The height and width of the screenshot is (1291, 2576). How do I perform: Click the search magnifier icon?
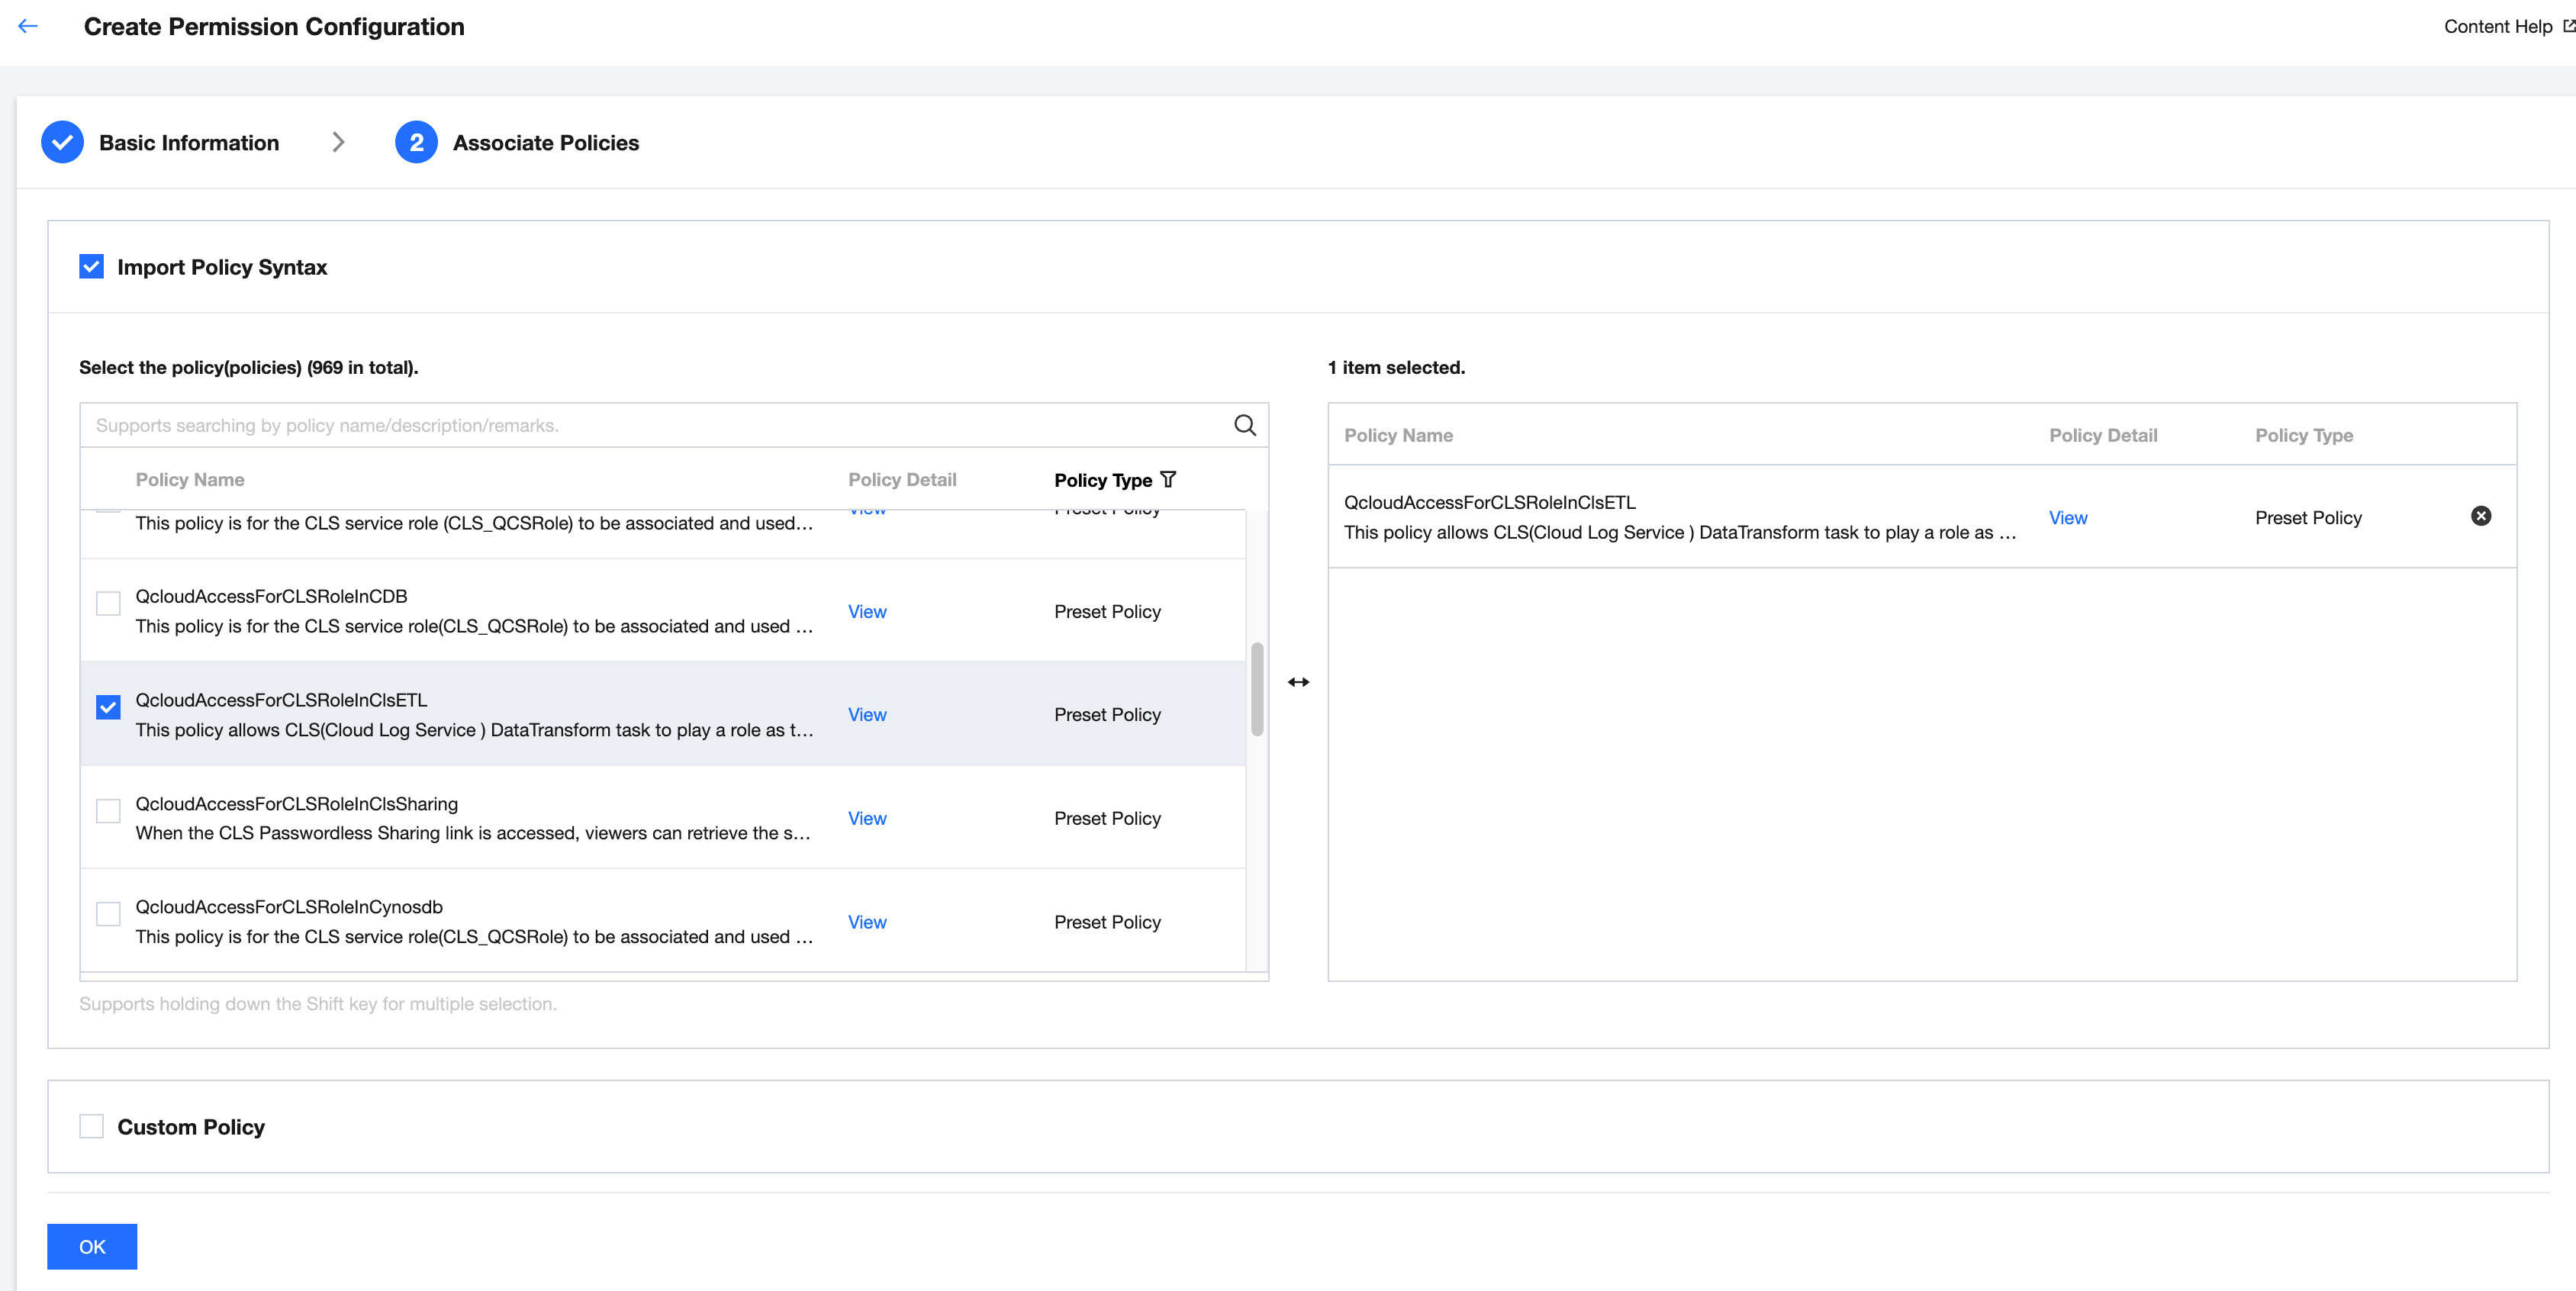click(x=1244, y=425)
